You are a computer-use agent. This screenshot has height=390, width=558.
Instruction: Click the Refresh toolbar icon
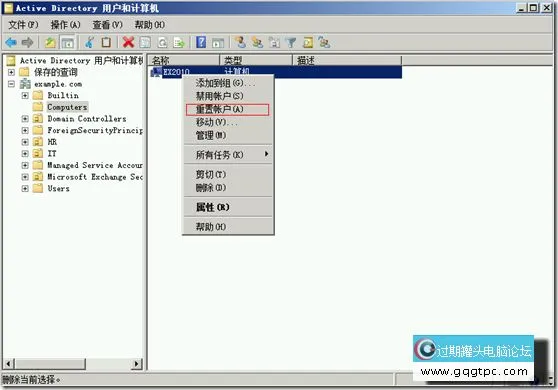[x=162, y=43]
